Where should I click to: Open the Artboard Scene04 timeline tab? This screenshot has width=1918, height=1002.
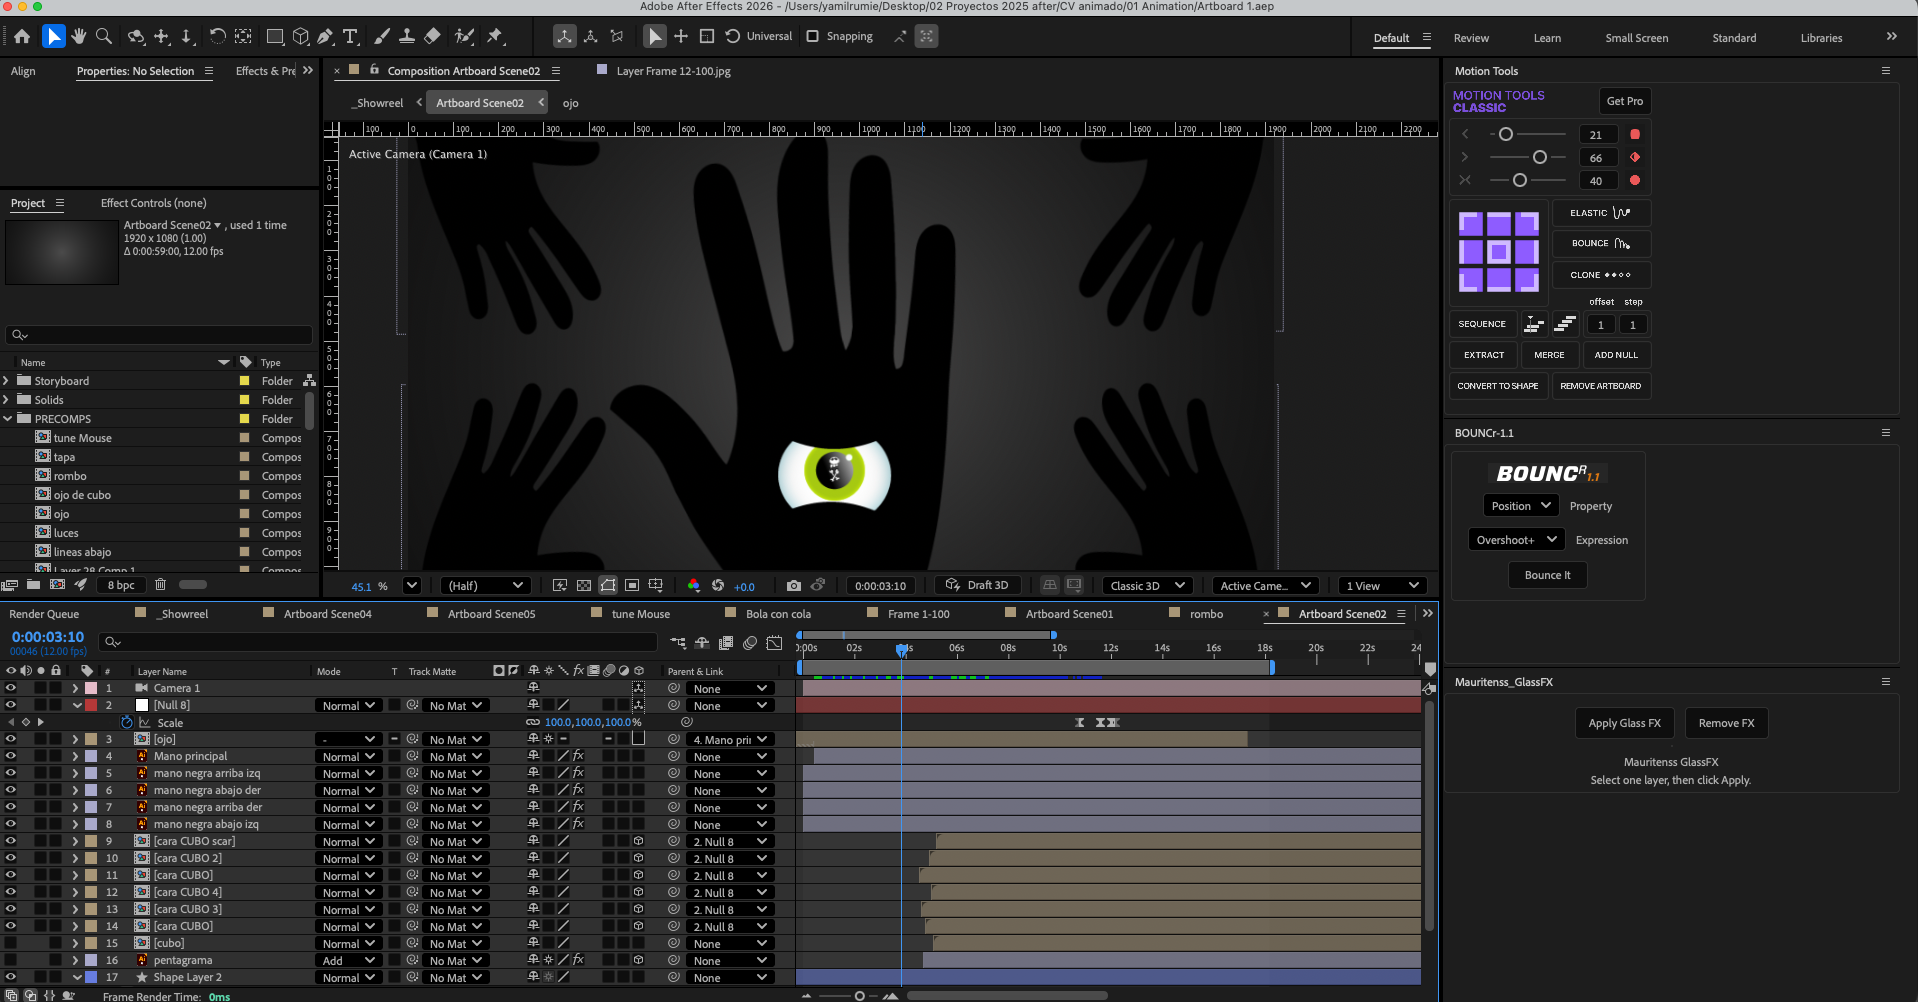[x=327, y=614]
